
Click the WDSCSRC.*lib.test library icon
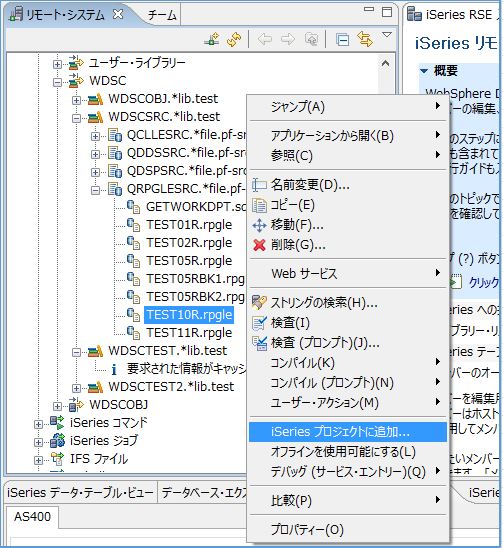pyautogui.click(x=95, y=117)
